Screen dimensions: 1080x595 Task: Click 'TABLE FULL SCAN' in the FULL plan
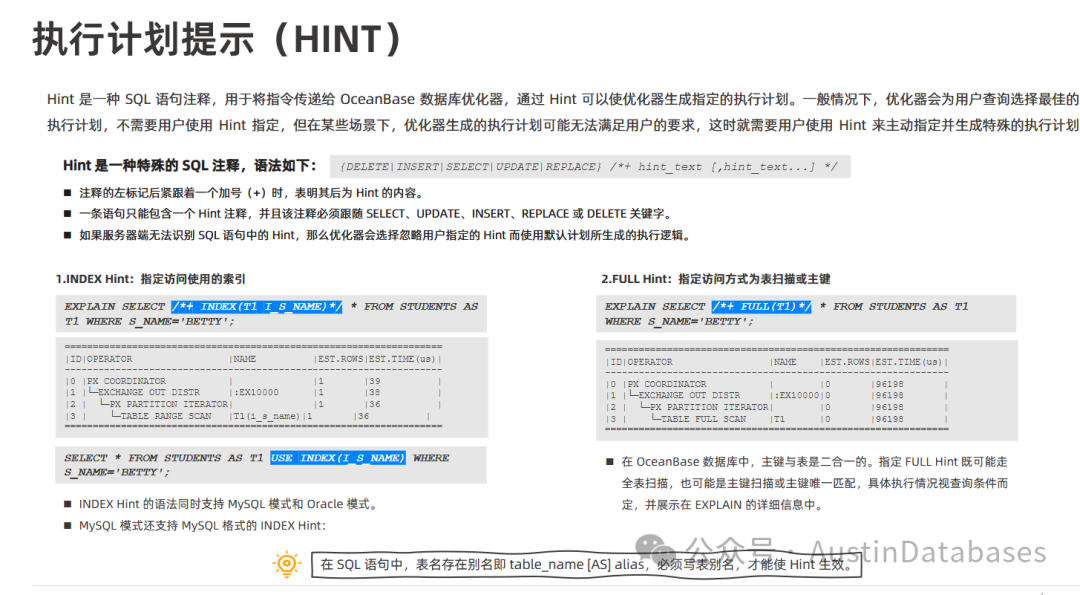703,419
